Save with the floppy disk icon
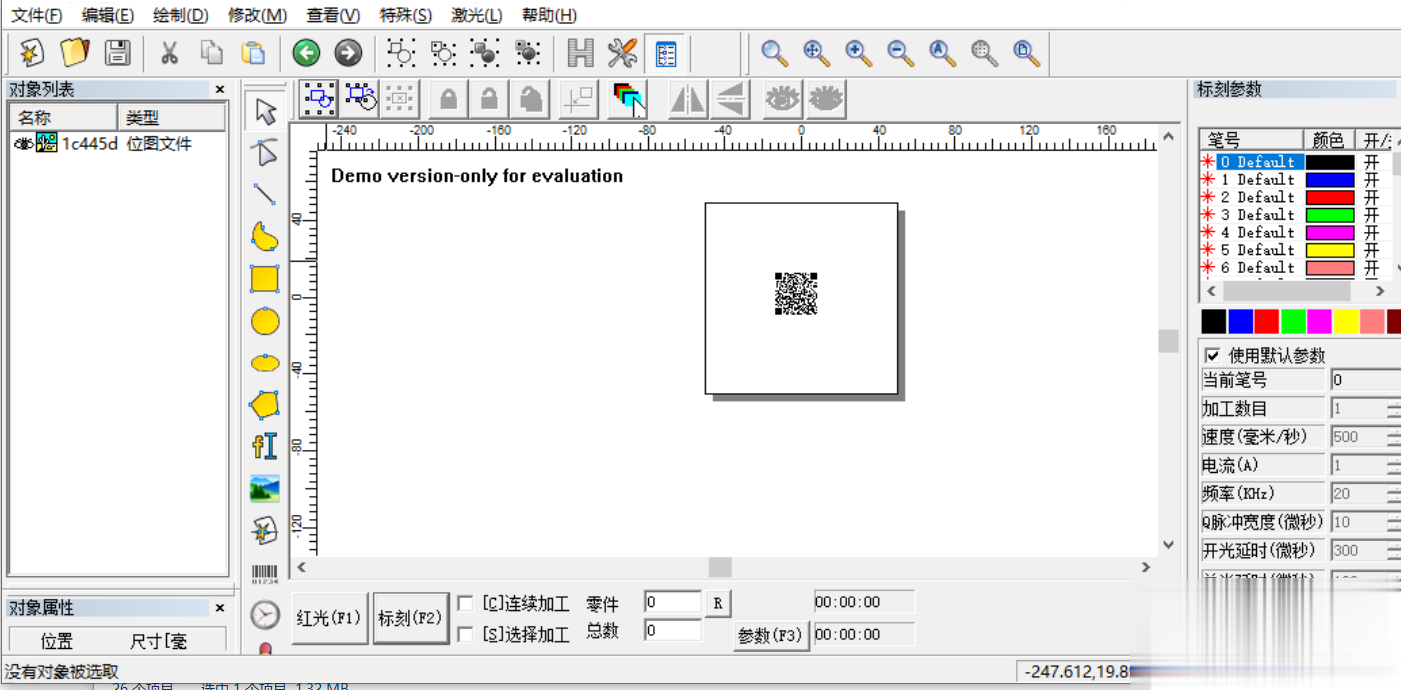The height and width of the screenshot is (690, 1401). pyautogui.click(x=117, y=53)
